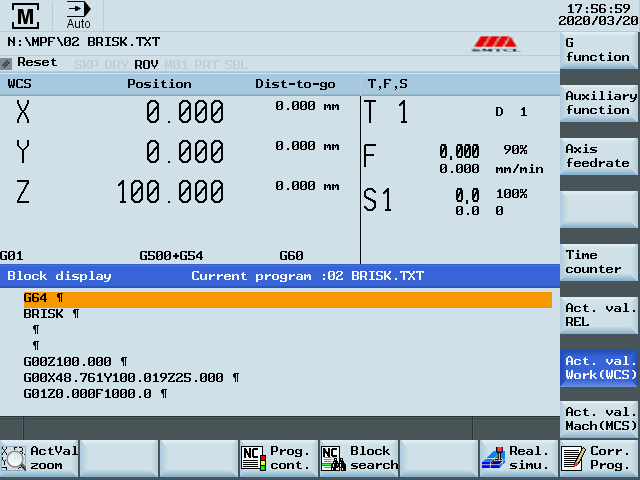Click the WCS column header
The image size is (640, 480).
click(19, 84)
